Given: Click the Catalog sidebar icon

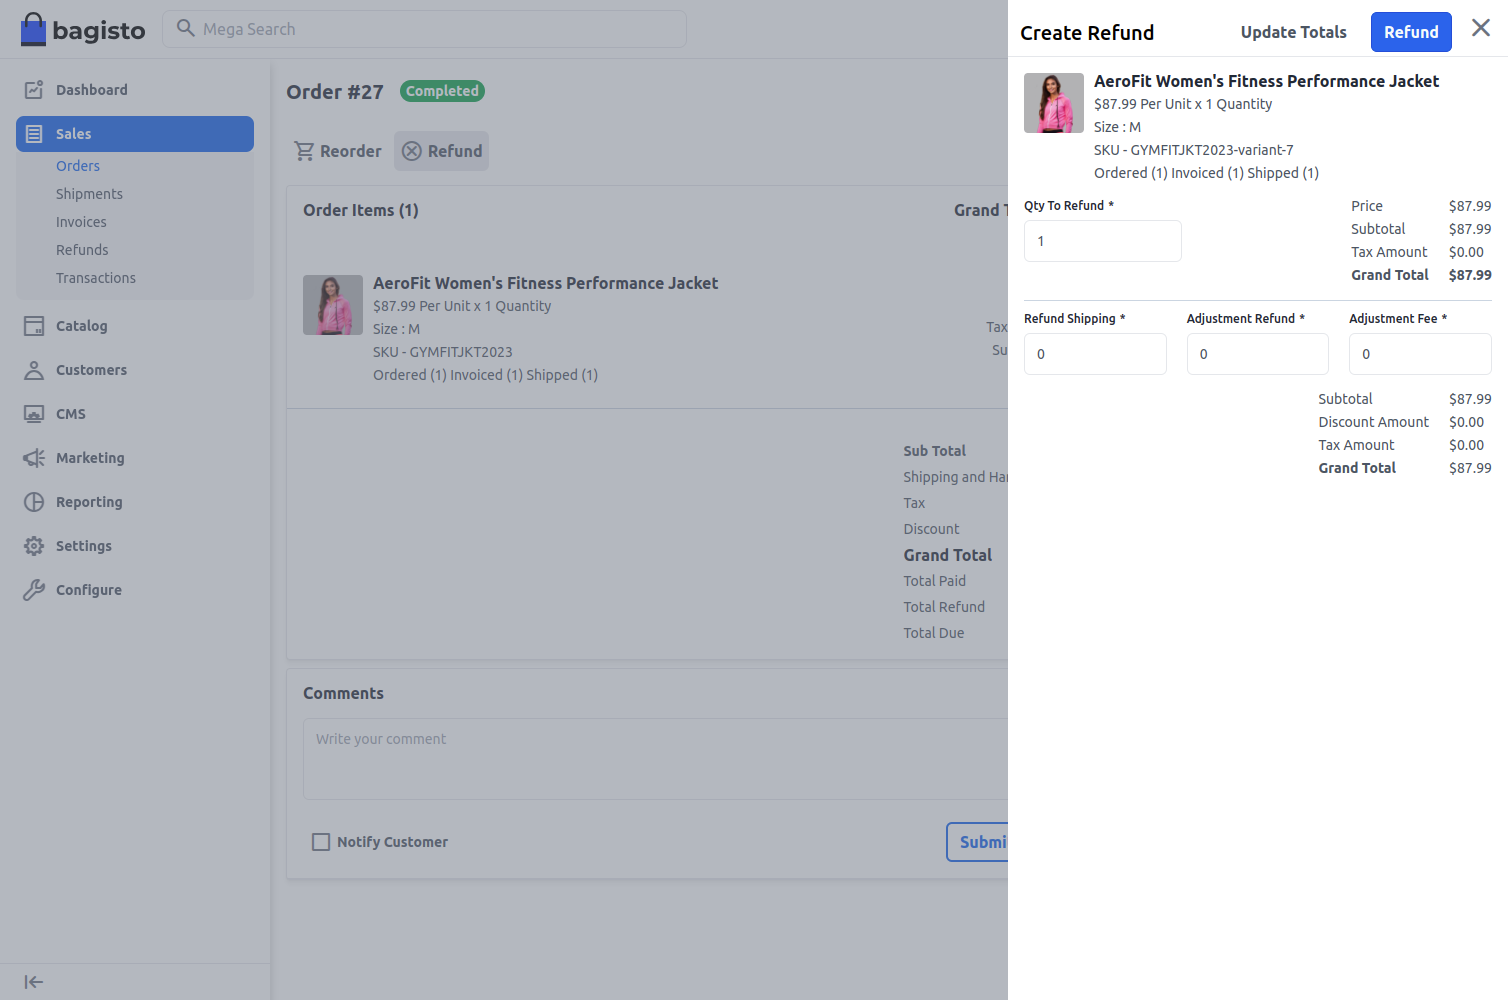Looking at the screenshot, I should click(34, 326).
